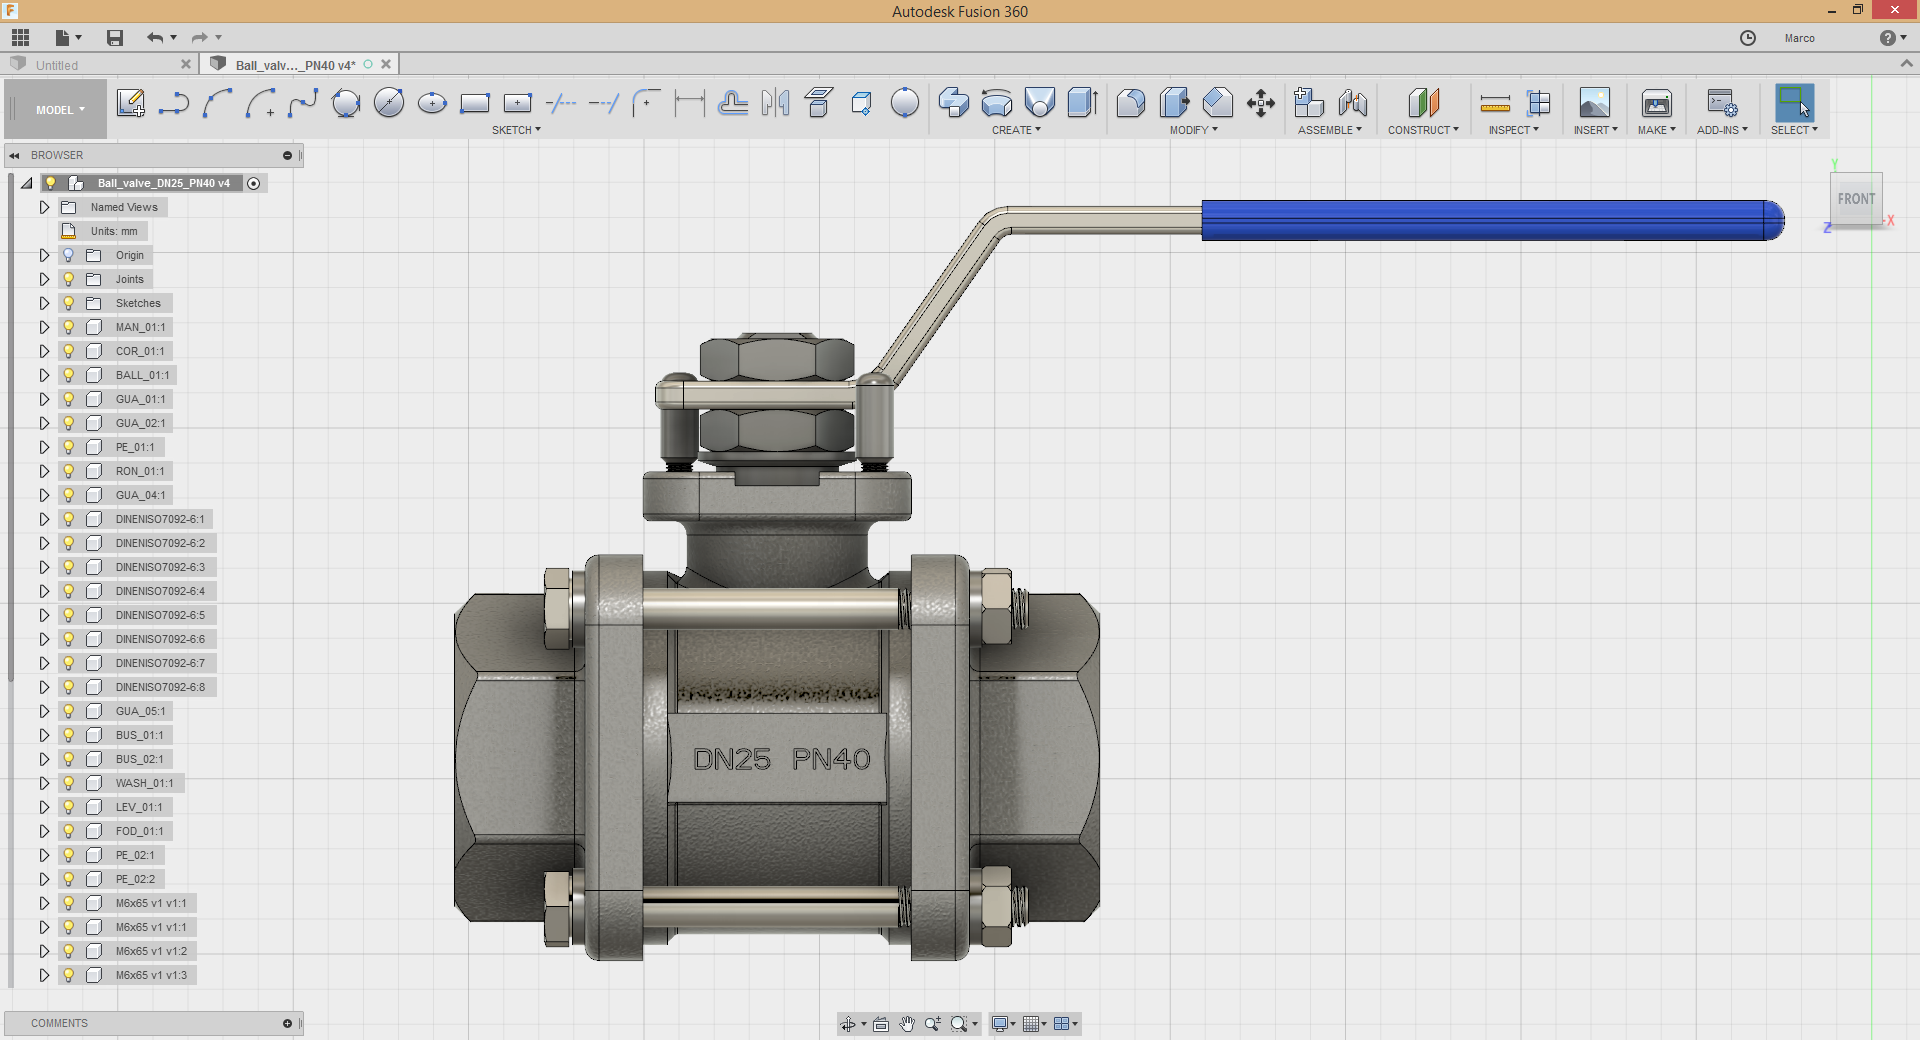The image size is (1920, 1040).
Task: Open the Marco user account menu
Action: [1799, 38]
